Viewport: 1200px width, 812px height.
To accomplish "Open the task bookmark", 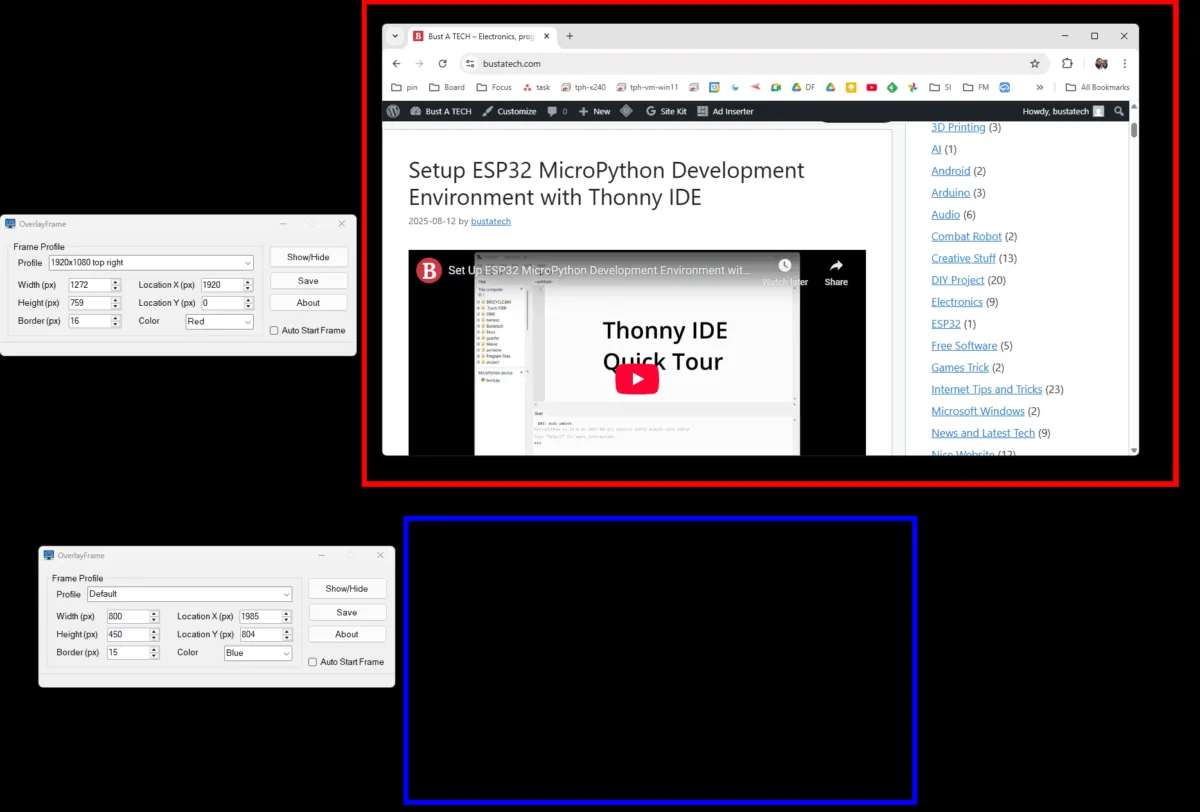I will 537,87.
